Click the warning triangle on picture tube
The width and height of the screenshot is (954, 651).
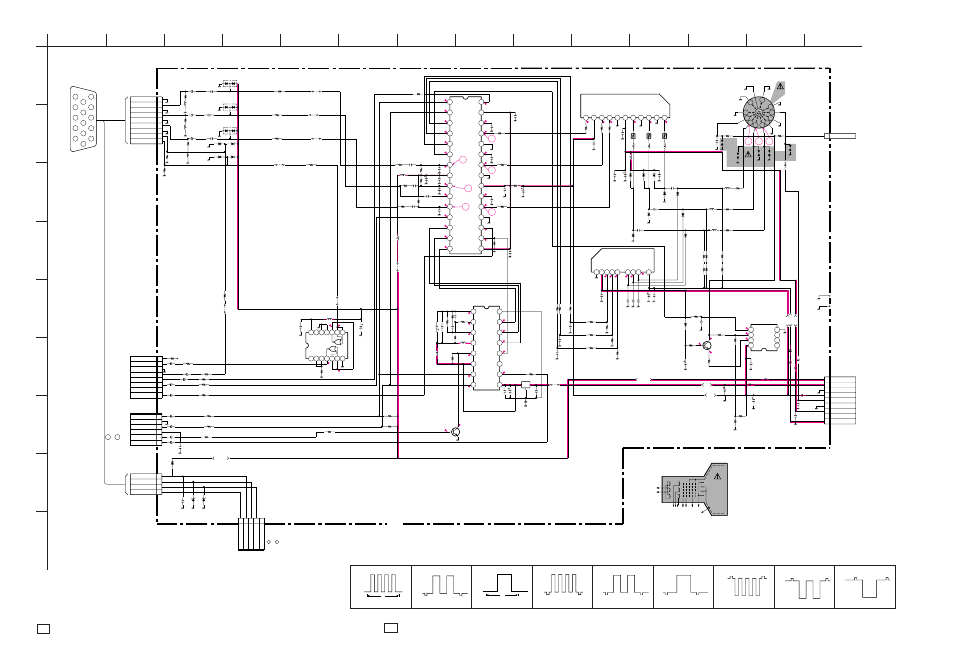717,476
